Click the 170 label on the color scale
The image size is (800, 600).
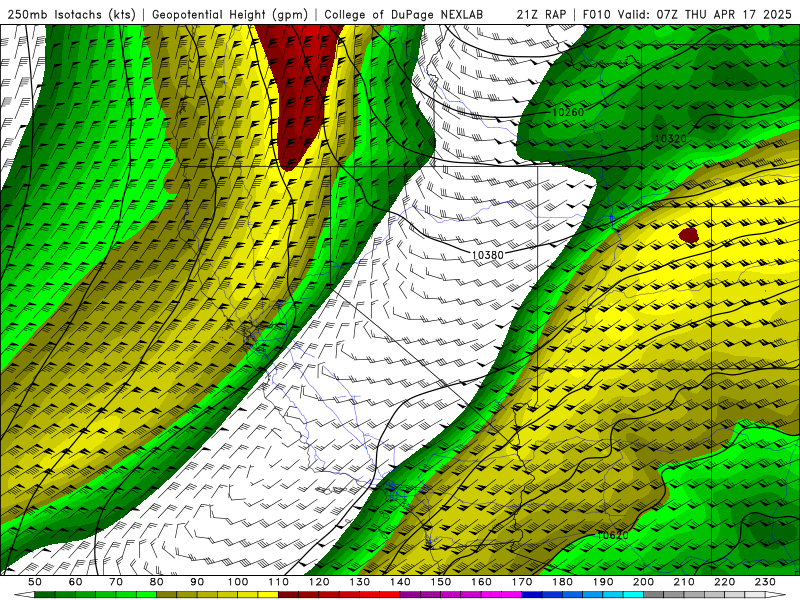522,582
